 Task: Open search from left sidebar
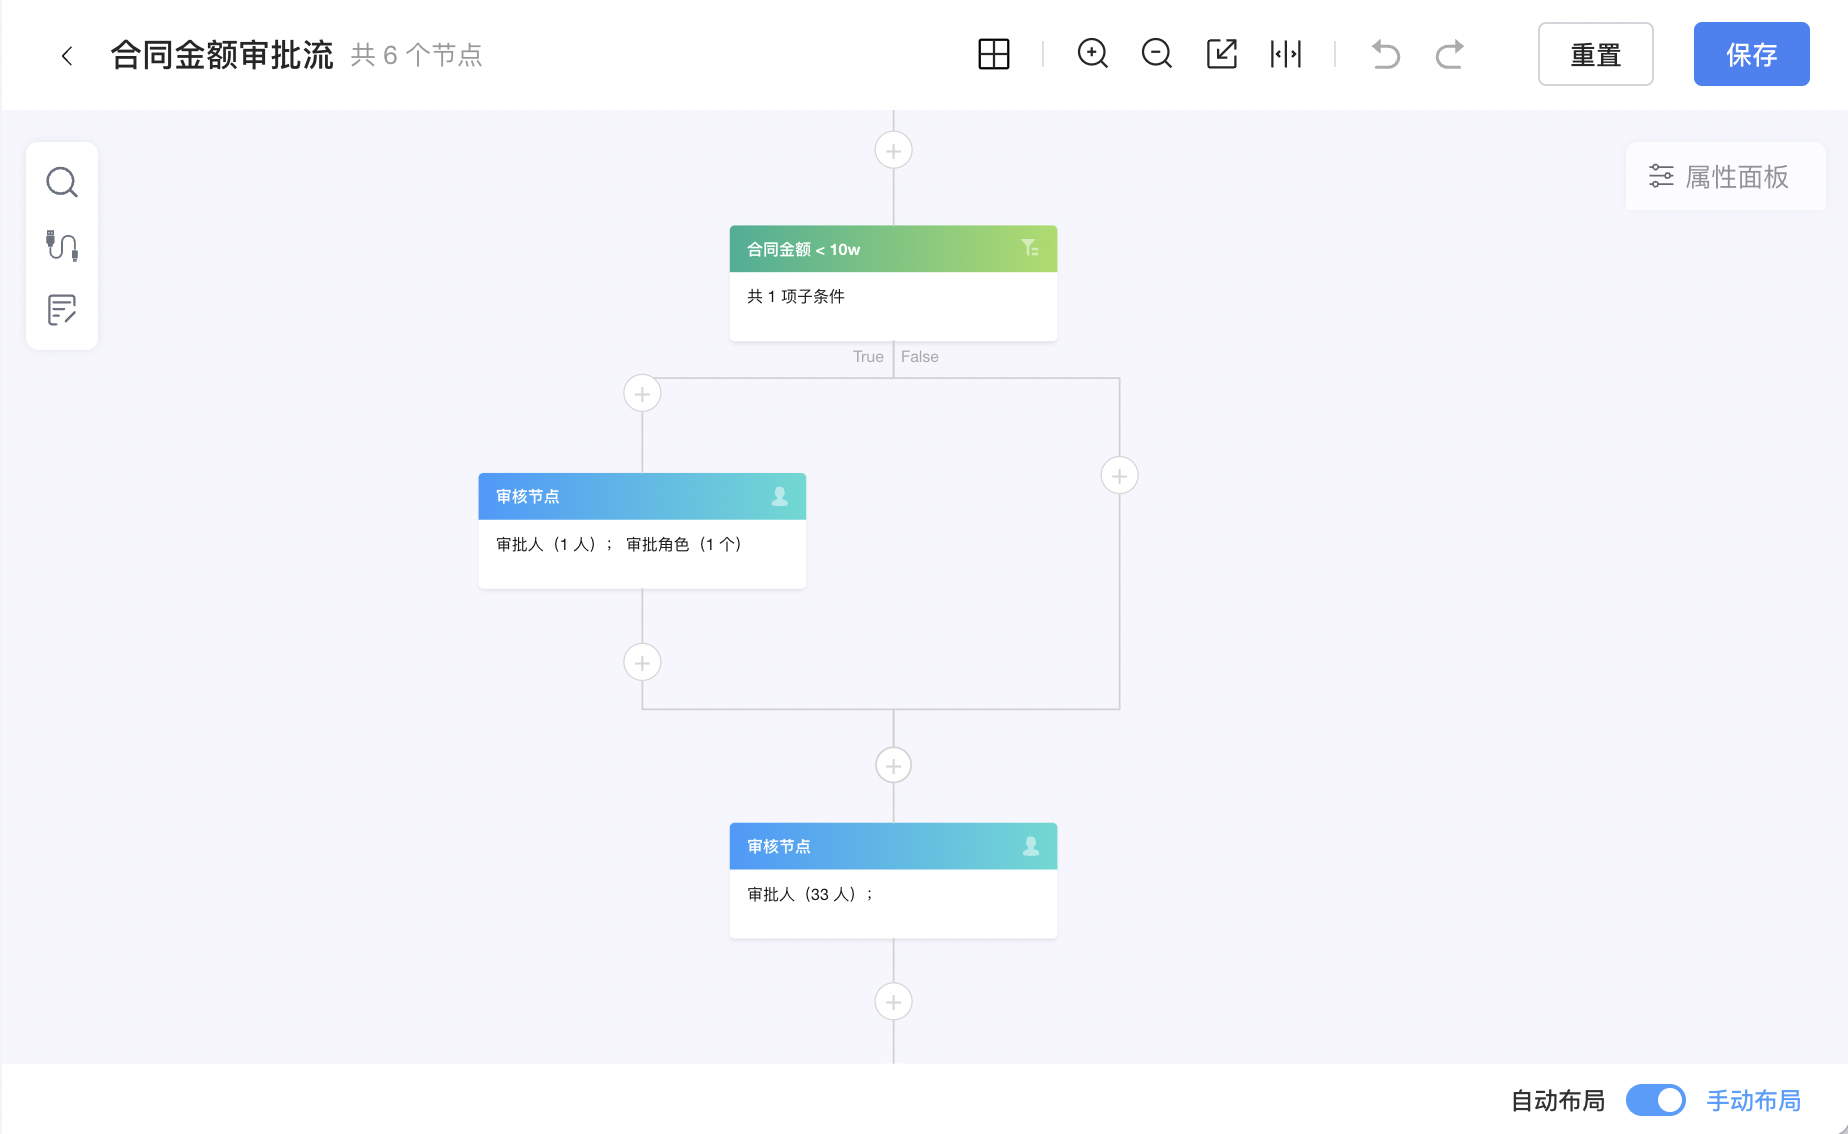[62, 182]
